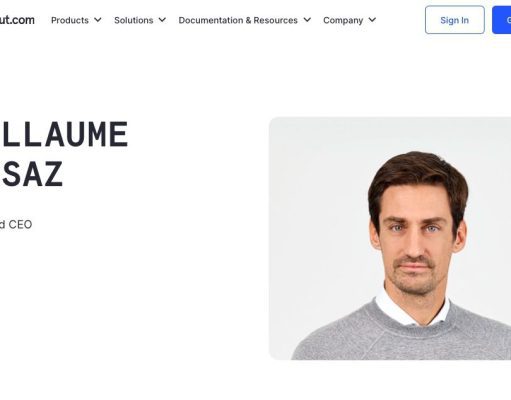The image size is (511, 400).
Task: Open the Solutions navigation menu
Action: (x=140, y=20)
